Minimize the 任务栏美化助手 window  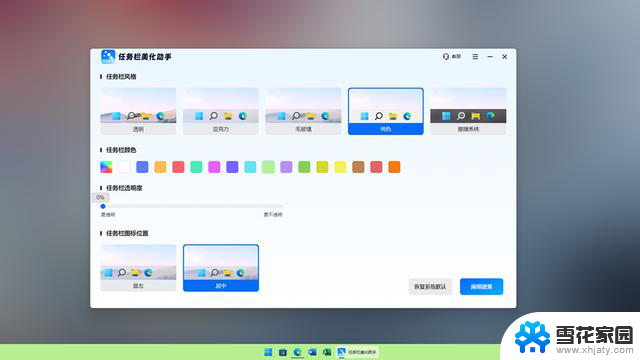click(490, 57)
